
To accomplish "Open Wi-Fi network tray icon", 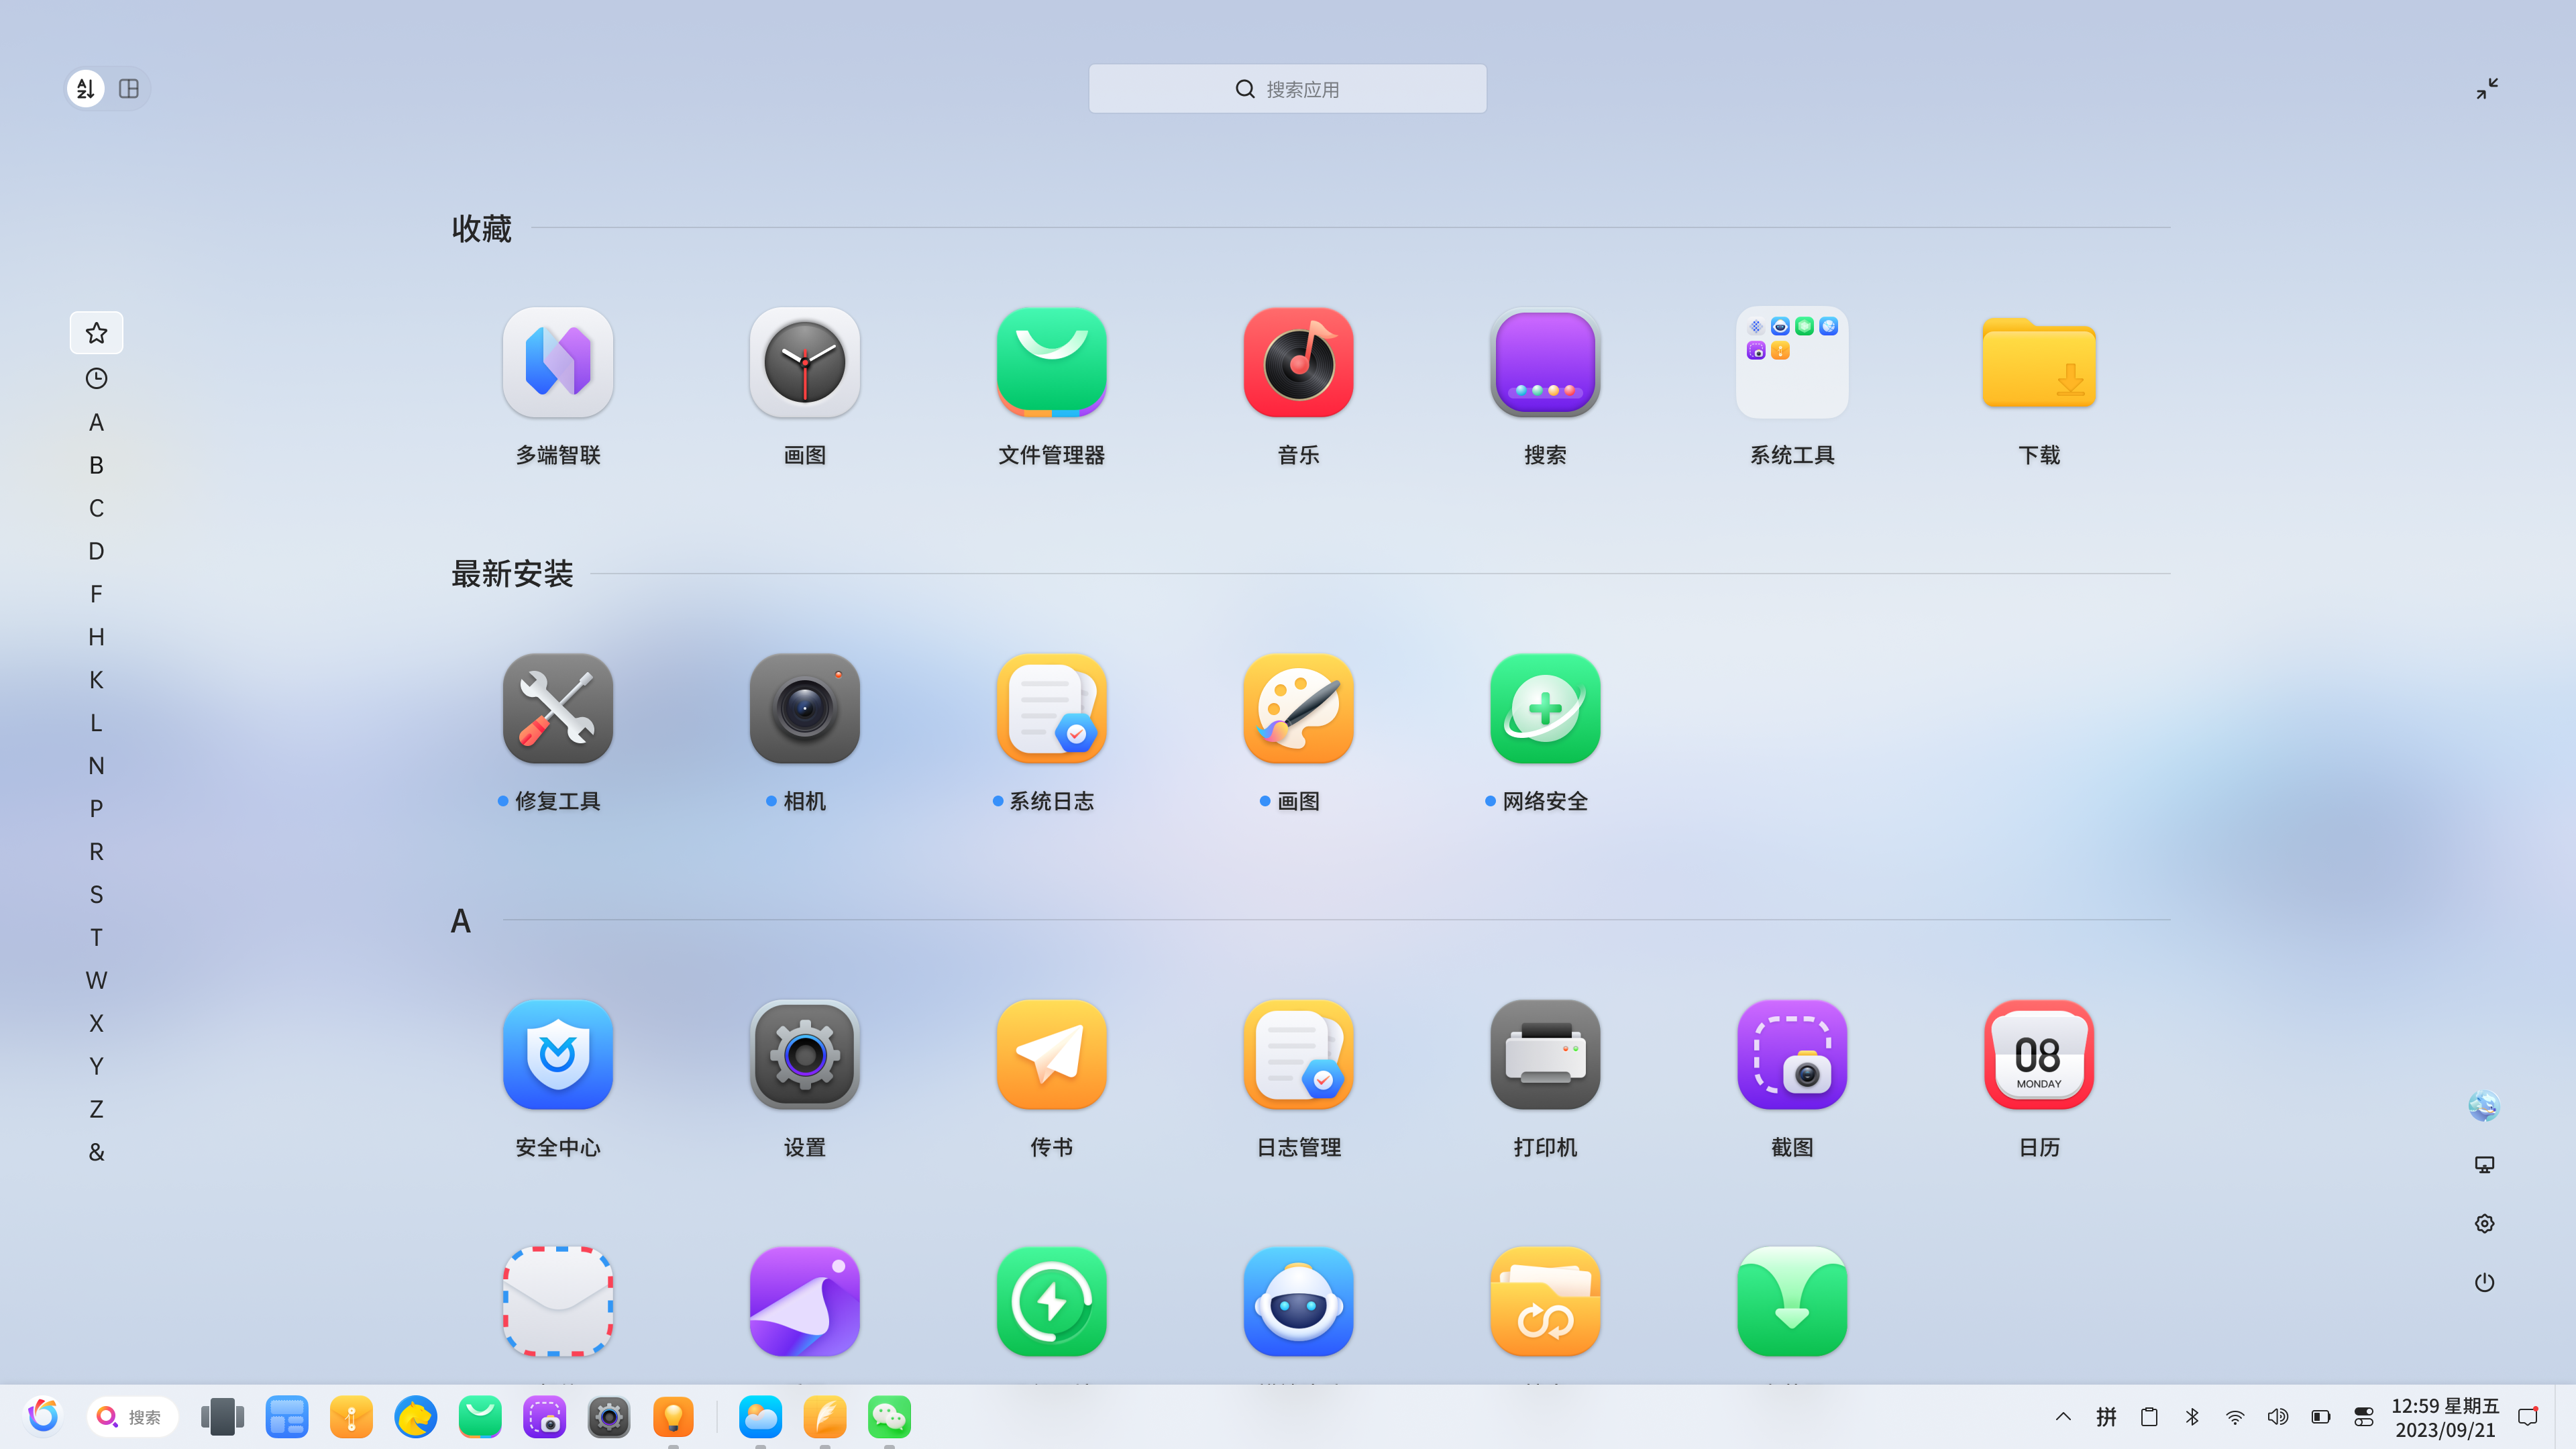I will pos(2235,1417).
